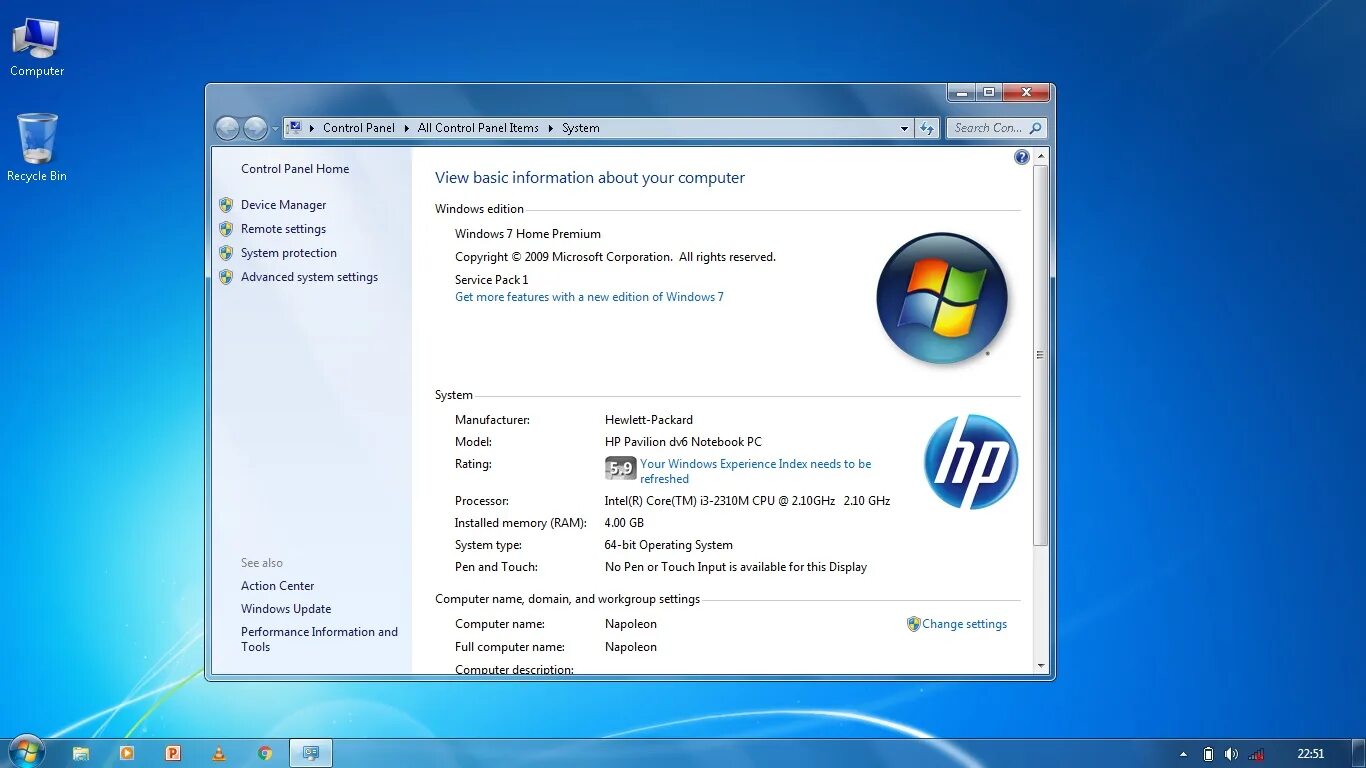Screen dimensions: 1366x768
Task: Click the chevron after All Control Panel Items
Action: [x=551, y=128]
